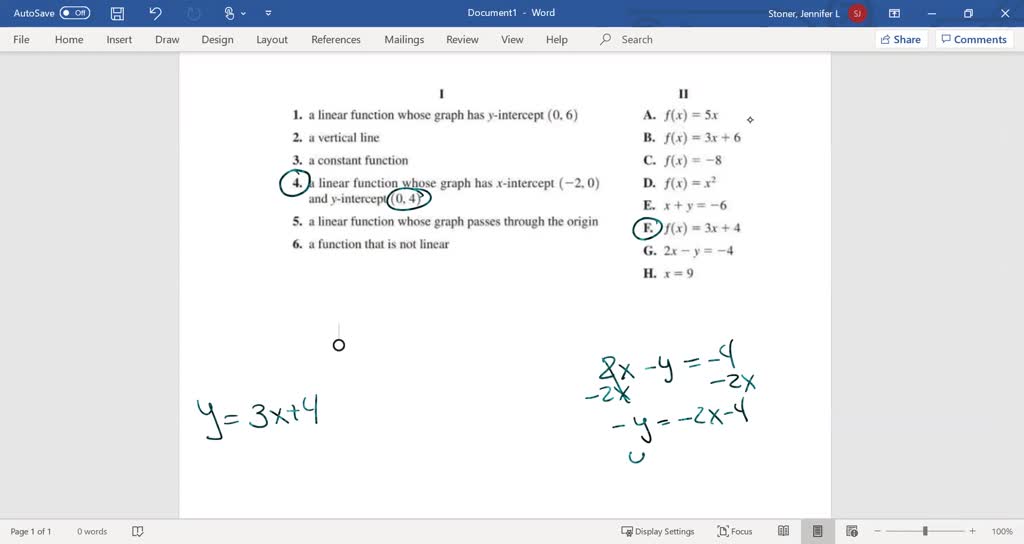Screen dimensions: 1024x544
Task: Click the Redo icon in title bar
Action: tap(193, 13)
